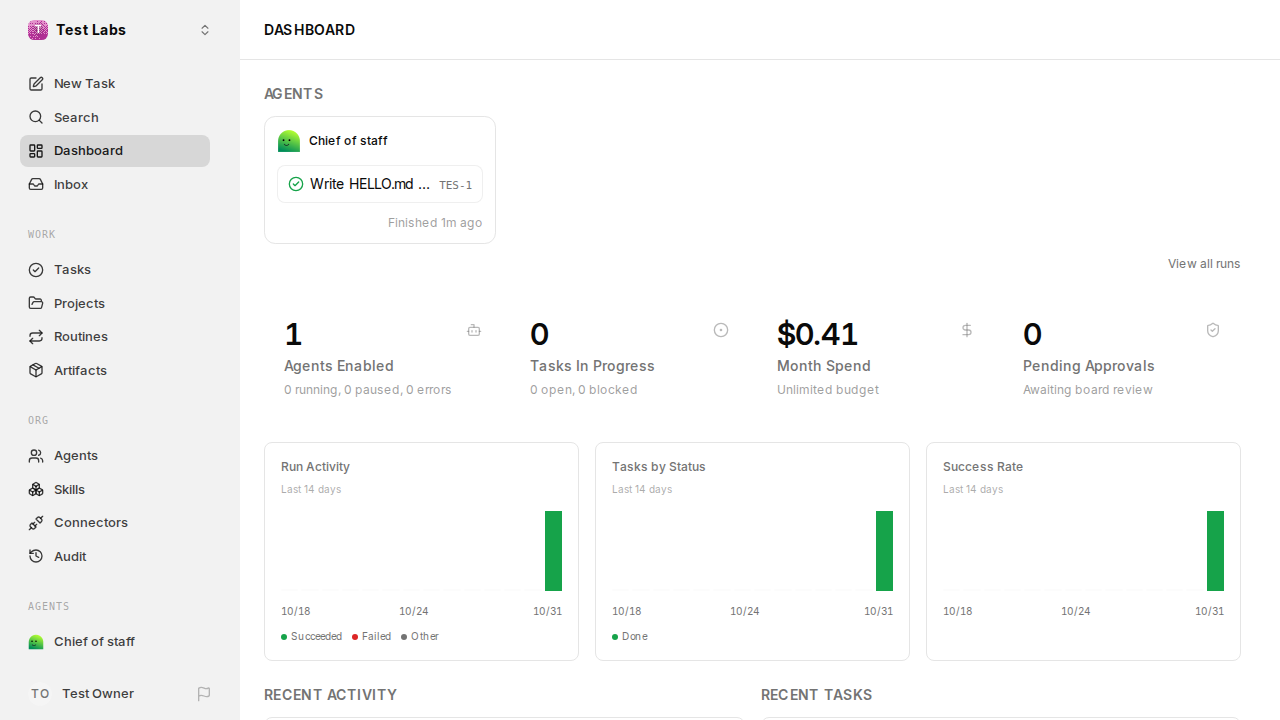The image size is (1280, 720).
Task: Click the Test Labs workspace logo icon
Action: click(38, 30)
